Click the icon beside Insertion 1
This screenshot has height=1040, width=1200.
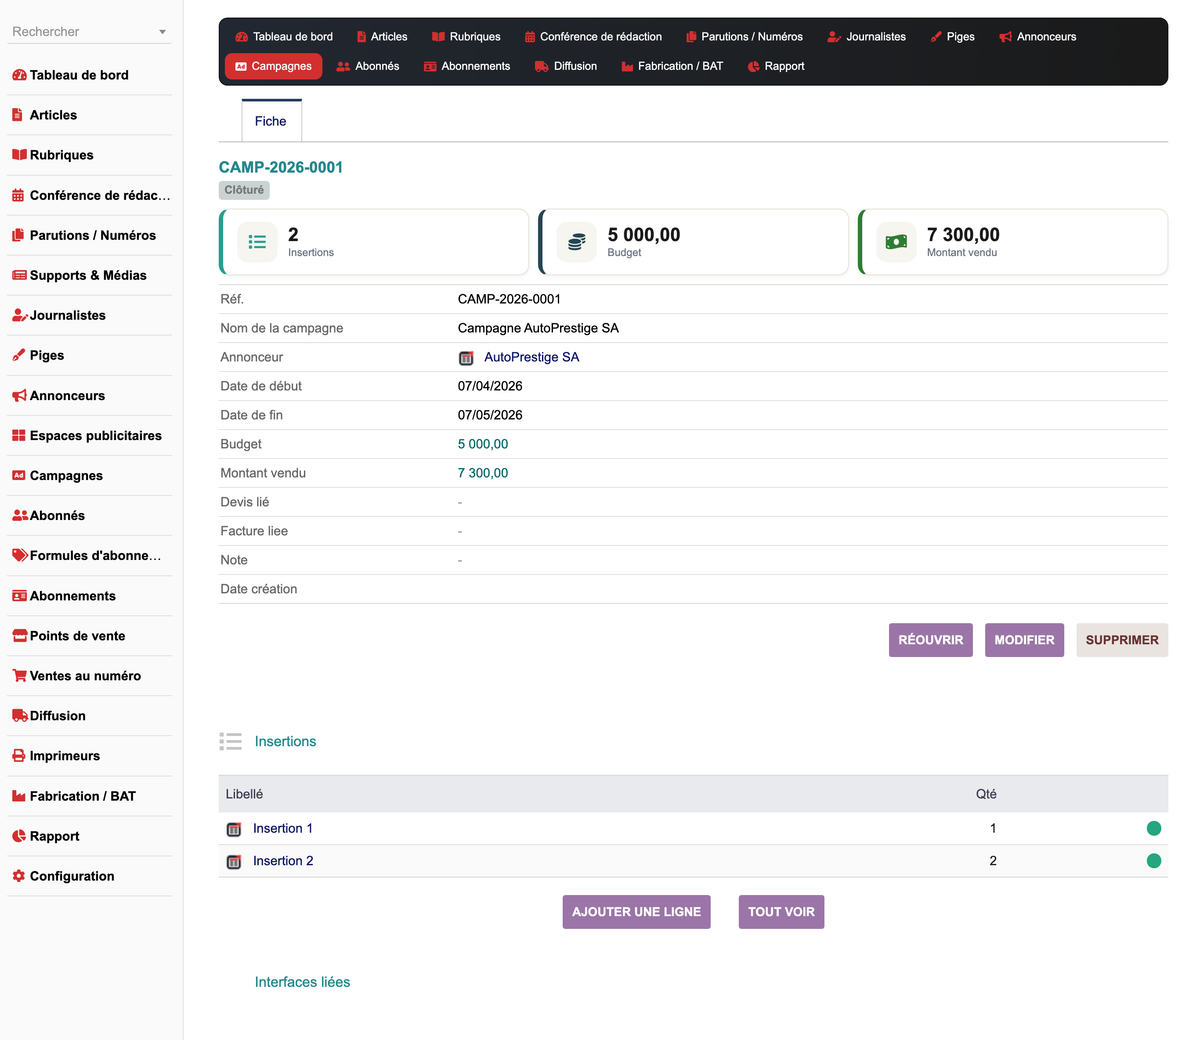coord(234,829)
